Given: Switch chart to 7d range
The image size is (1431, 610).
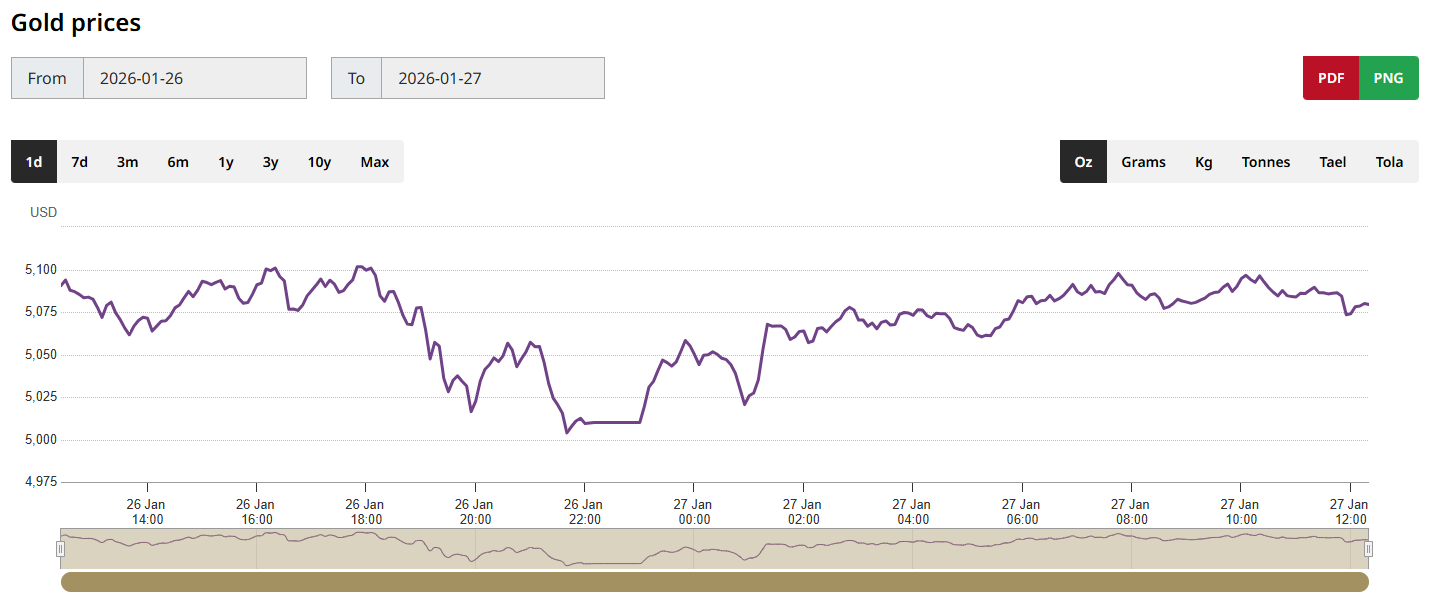Looking at the screenshot, I should [80, 162].
